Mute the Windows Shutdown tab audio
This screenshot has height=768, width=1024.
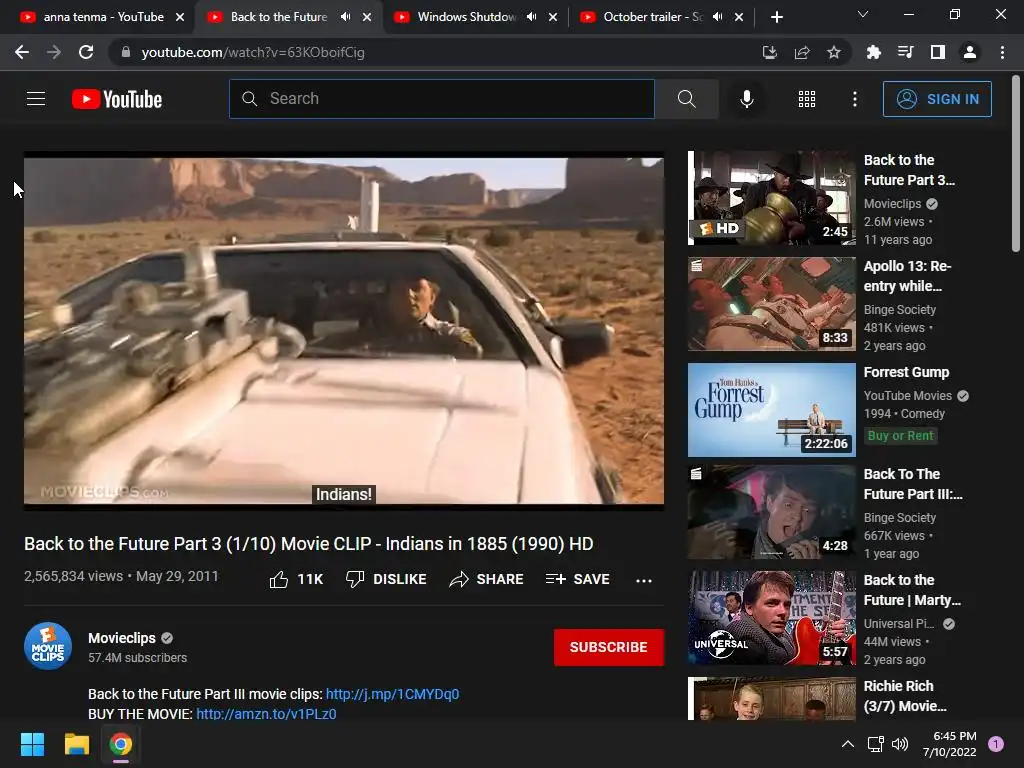click(532, 17)
